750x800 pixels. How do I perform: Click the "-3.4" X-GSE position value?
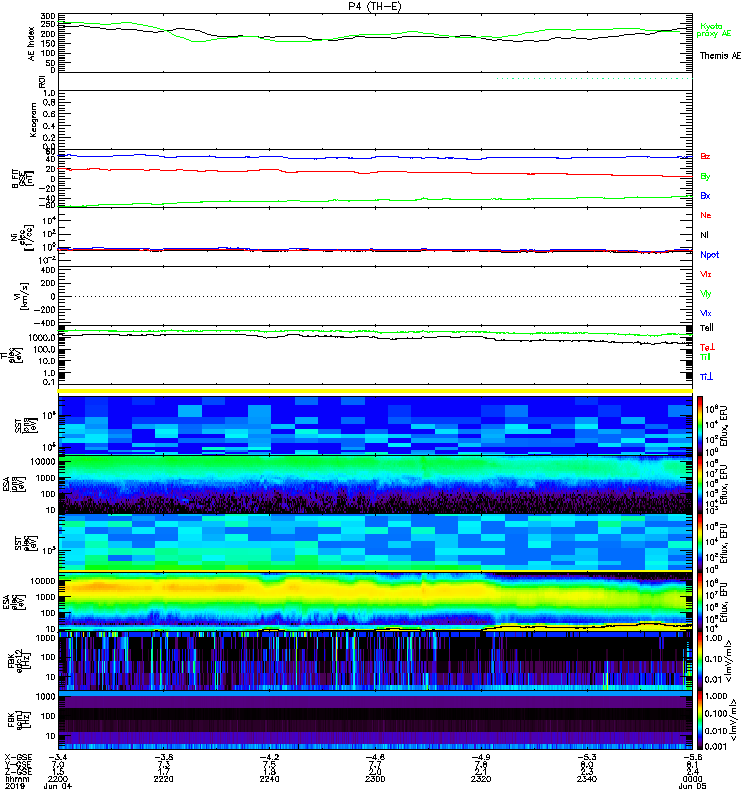coord(57,757)
